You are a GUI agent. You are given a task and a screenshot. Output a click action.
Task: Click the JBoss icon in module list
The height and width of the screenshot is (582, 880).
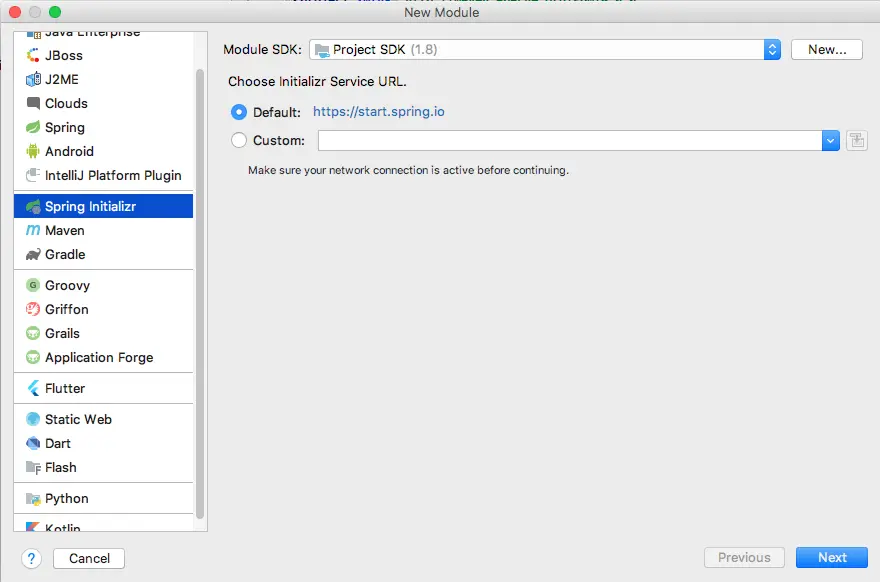click(x=33, y=55)
